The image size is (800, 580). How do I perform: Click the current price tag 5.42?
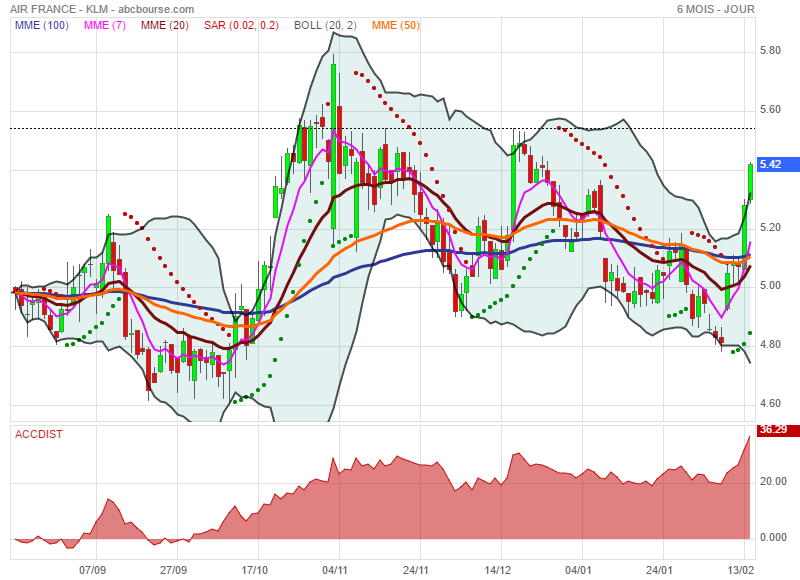(x=778, y=164)
